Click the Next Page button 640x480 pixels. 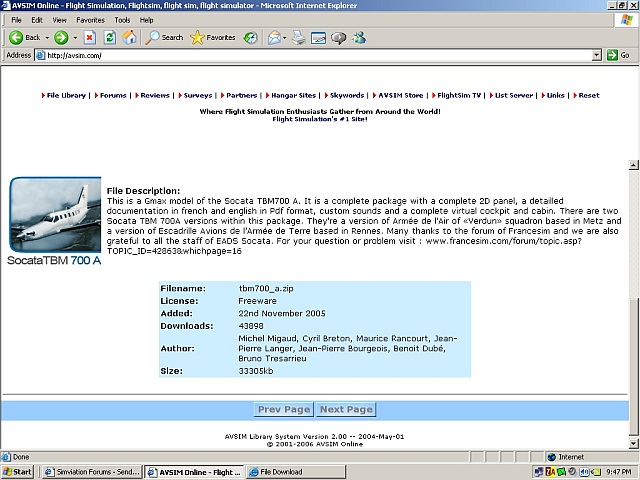(346, 409)
